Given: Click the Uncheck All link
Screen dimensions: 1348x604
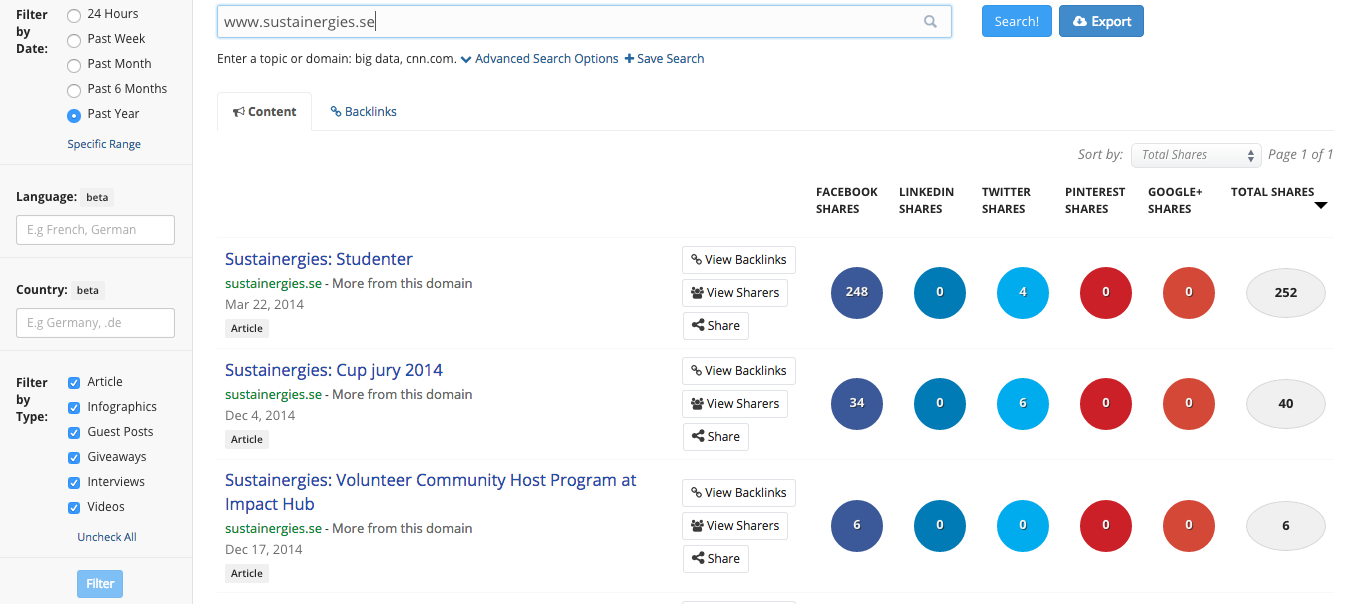Looking at the screenshot, I should 107,537.
